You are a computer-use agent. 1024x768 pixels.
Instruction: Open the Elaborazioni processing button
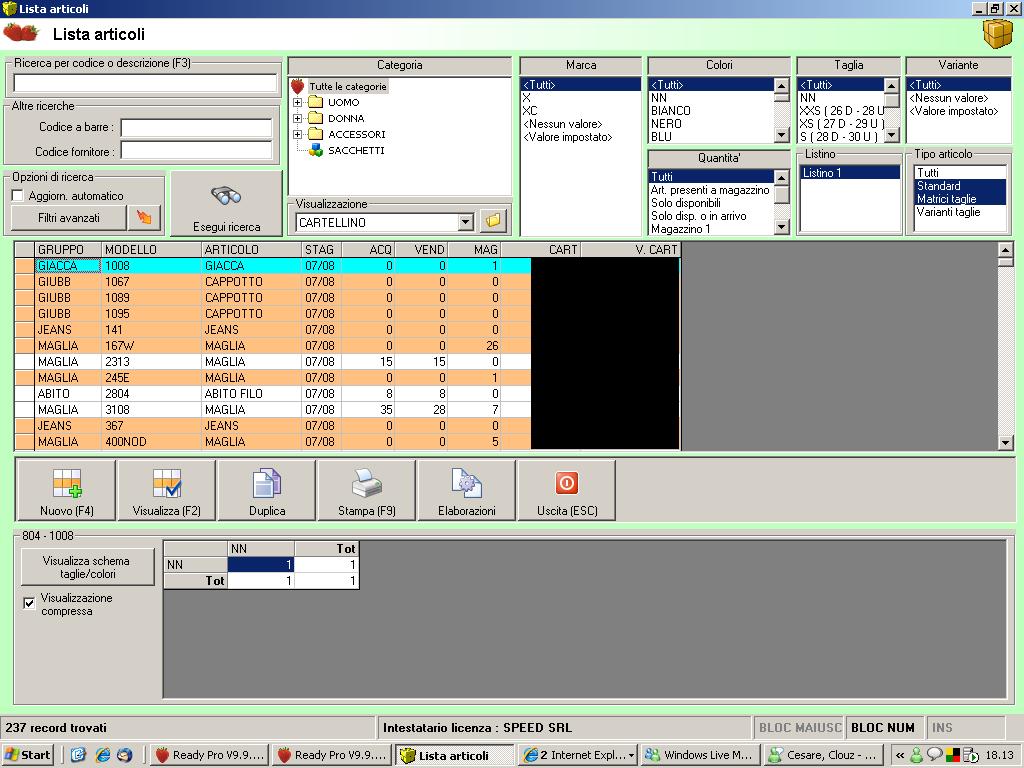pyautogui.click(x=467, y=490)
